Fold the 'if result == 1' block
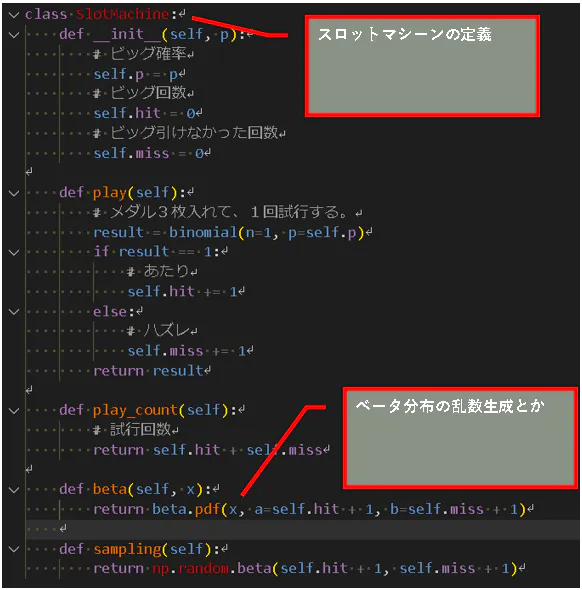The width and height of the screenshot is (582, 590). 14,252
